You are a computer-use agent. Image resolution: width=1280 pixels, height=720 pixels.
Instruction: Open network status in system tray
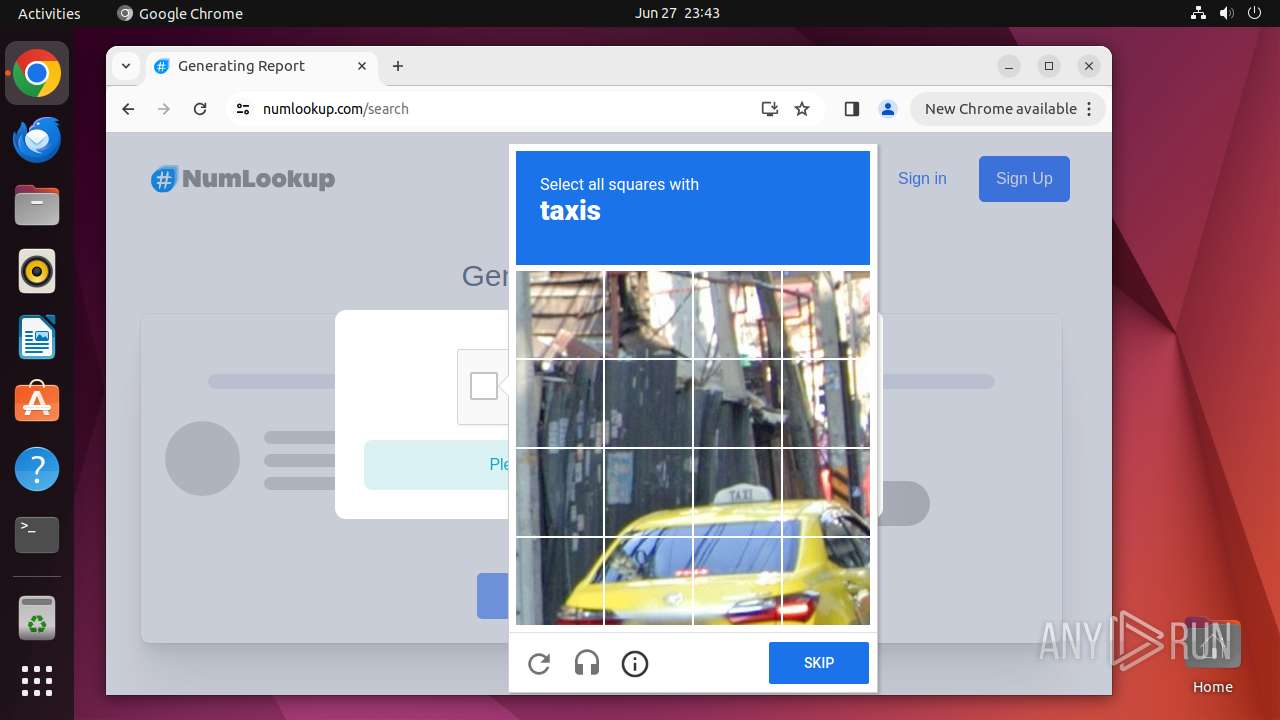[x=1199, y=13]
